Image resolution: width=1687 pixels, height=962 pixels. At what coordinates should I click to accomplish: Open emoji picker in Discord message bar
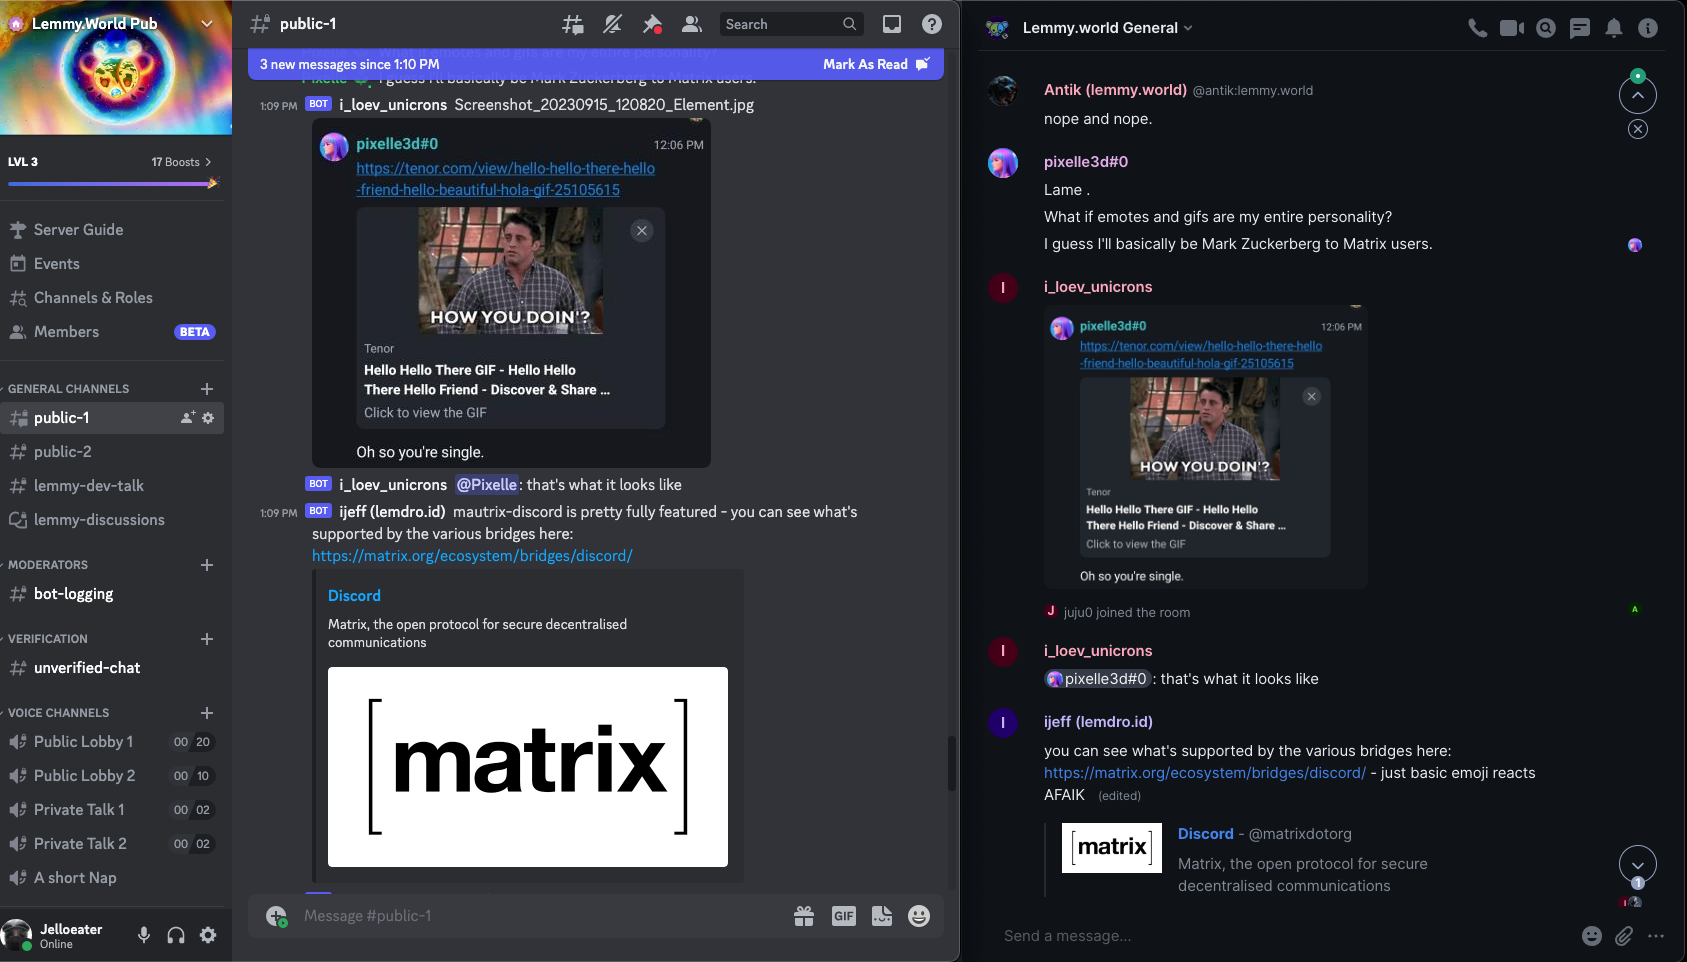point(919,916)
